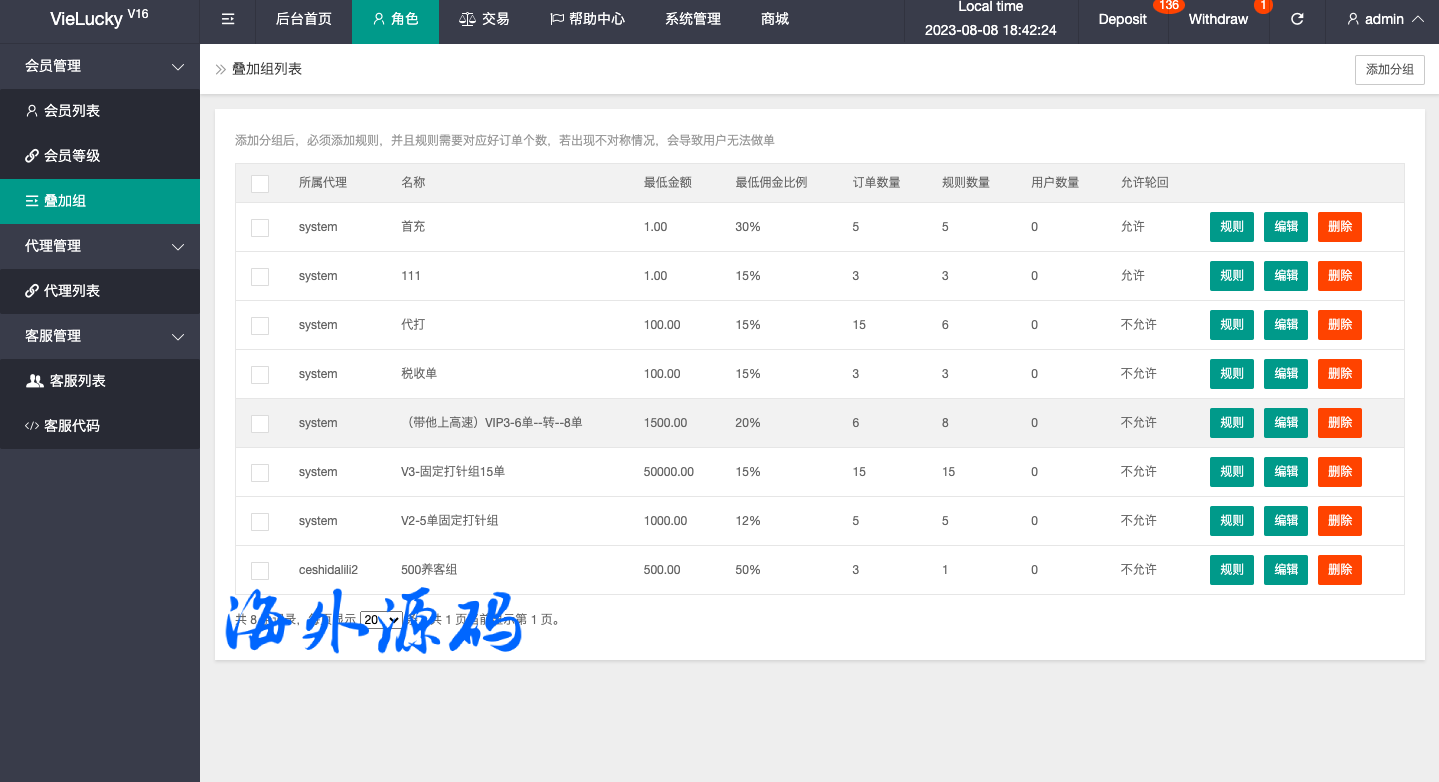Open the admin user dropdown menu

pyautogui.click(x=1384, y=19)
